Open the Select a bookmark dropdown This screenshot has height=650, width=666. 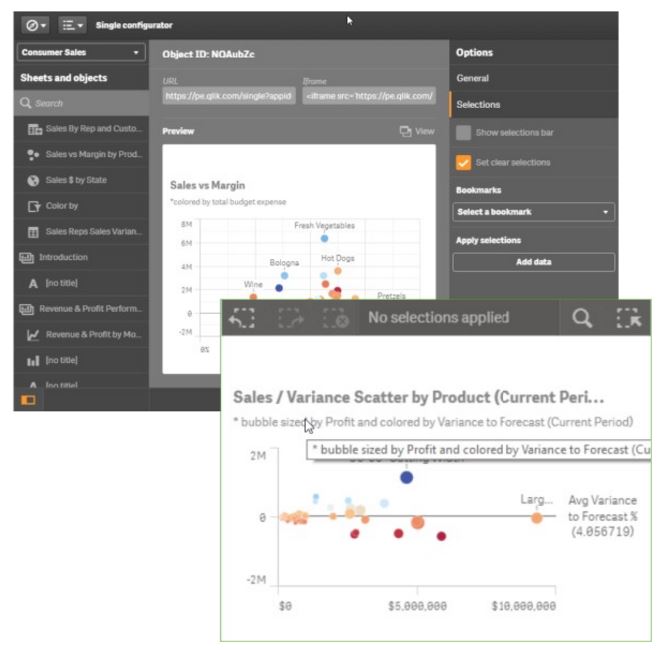click(533, 212)
